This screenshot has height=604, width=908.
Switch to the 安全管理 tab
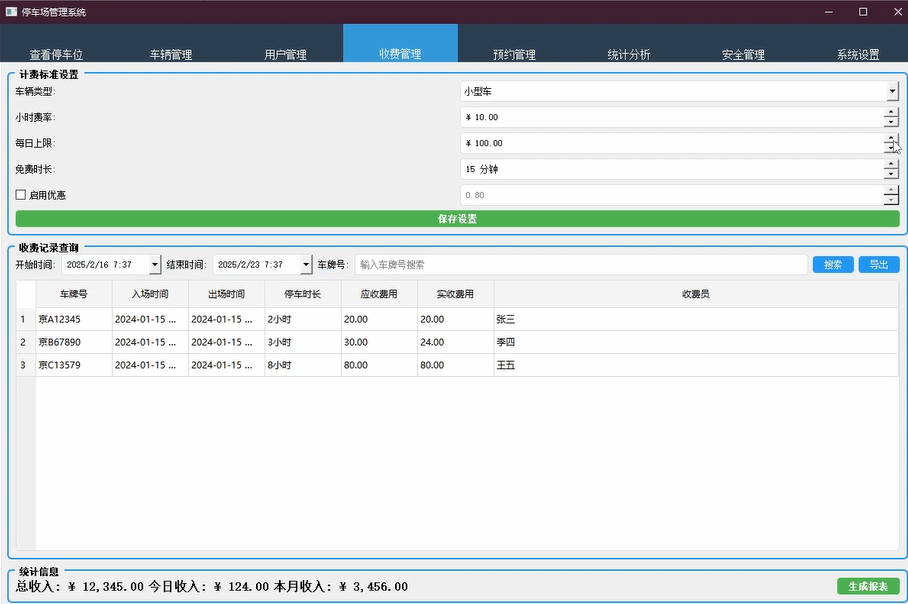coord(743,44)
